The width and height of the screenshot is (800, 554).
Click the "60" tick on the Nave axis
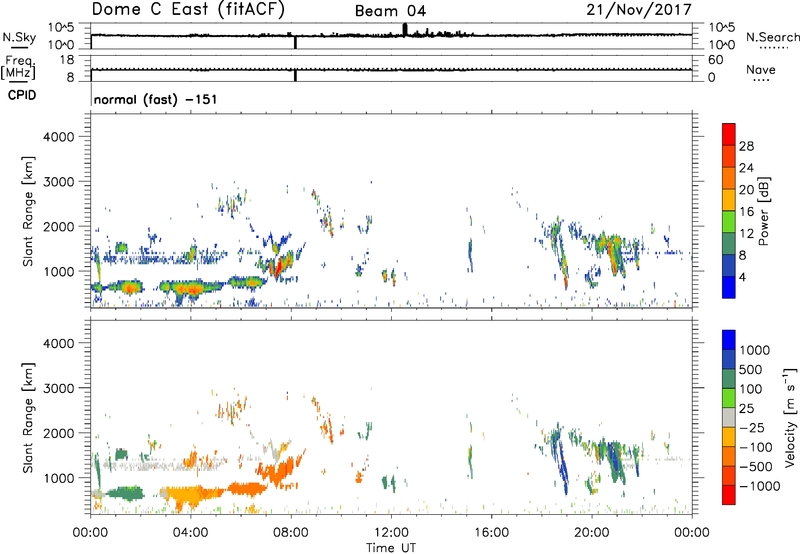715,60
